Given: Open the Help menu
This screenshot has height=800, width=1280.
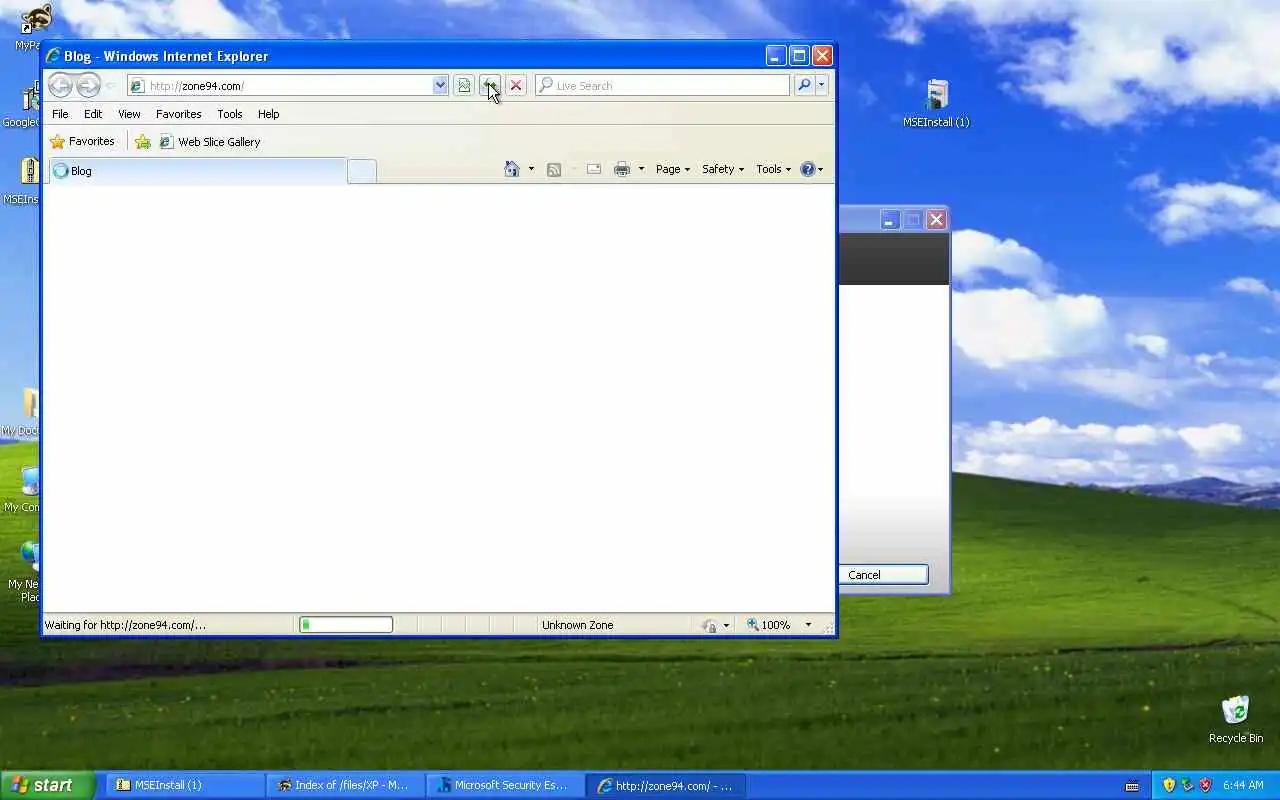Looking at the screenshot, I should point(268,114).
